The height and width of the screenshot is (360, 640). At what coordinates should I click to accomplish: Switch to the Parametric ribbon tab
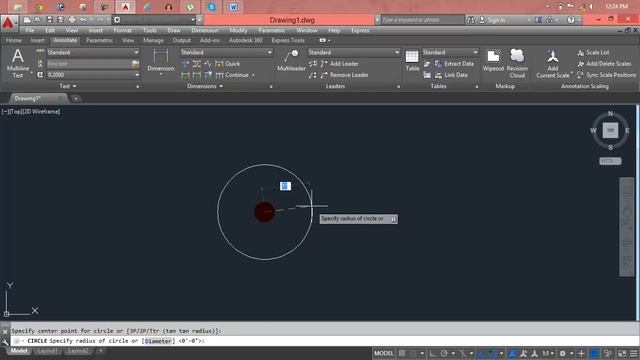pyautogui.click(x=99, y=40)
